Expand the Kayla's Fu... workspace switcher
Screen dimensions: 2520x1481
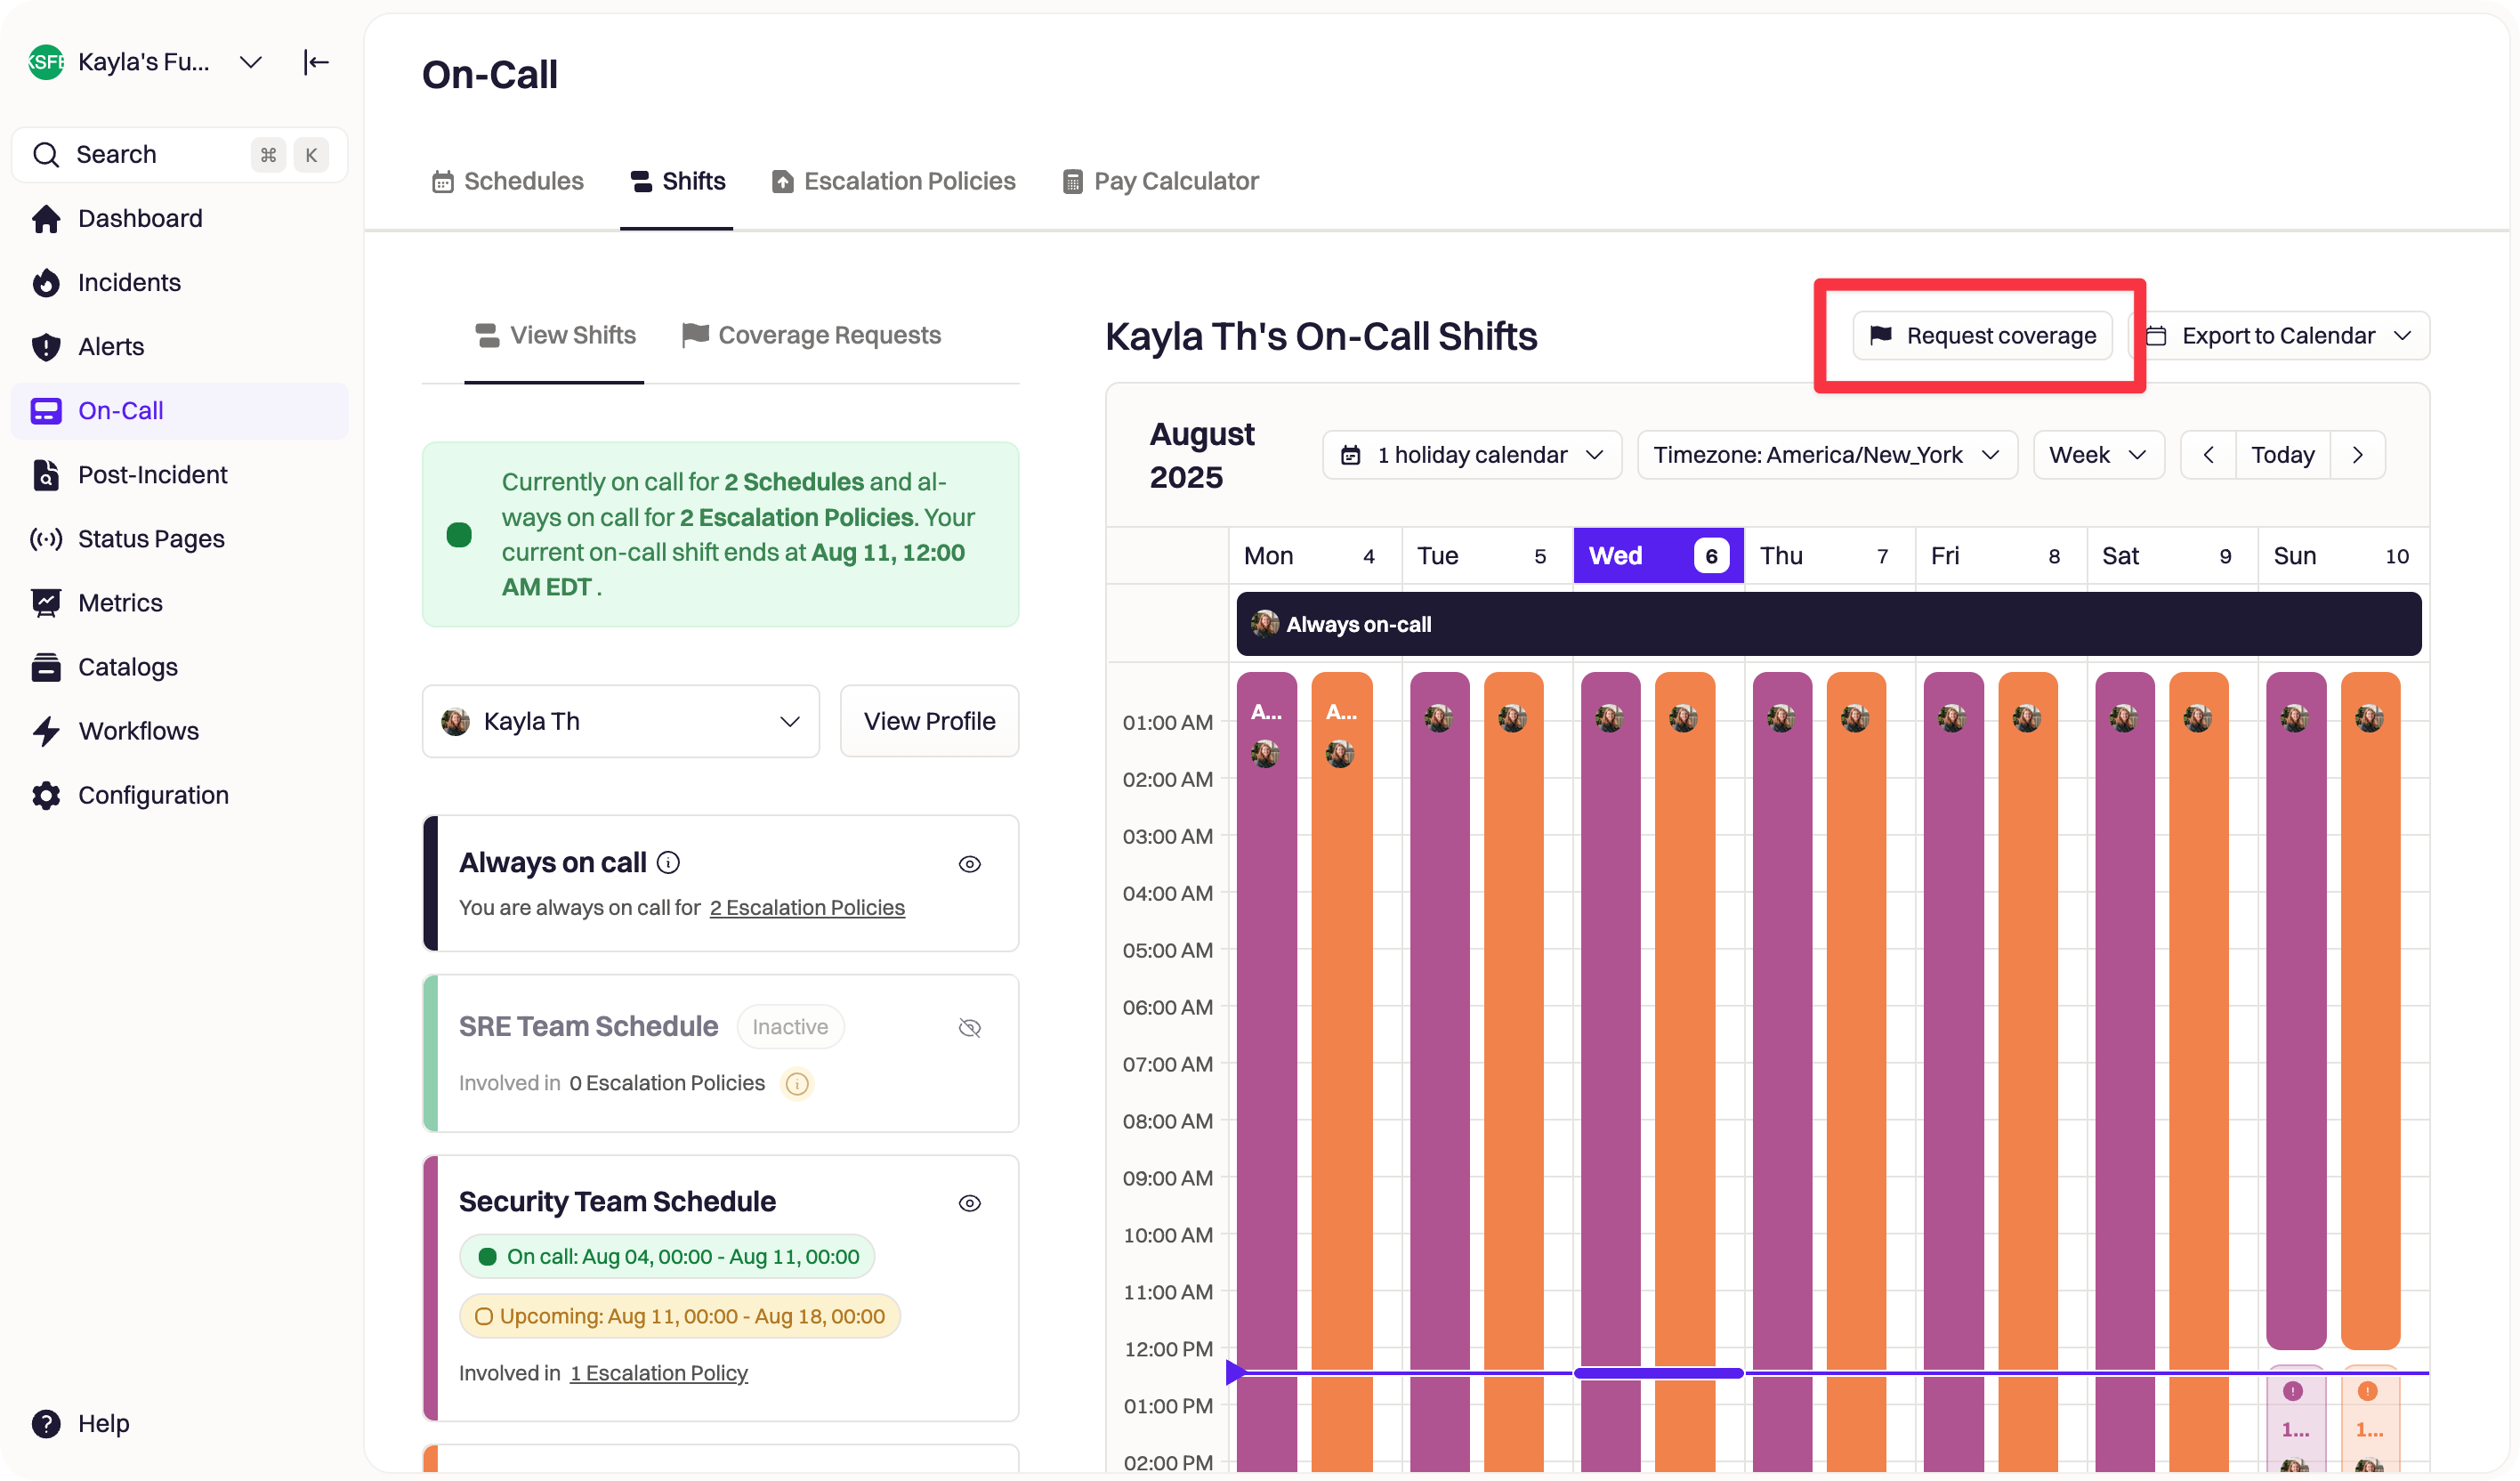click(x=250, y=62)
